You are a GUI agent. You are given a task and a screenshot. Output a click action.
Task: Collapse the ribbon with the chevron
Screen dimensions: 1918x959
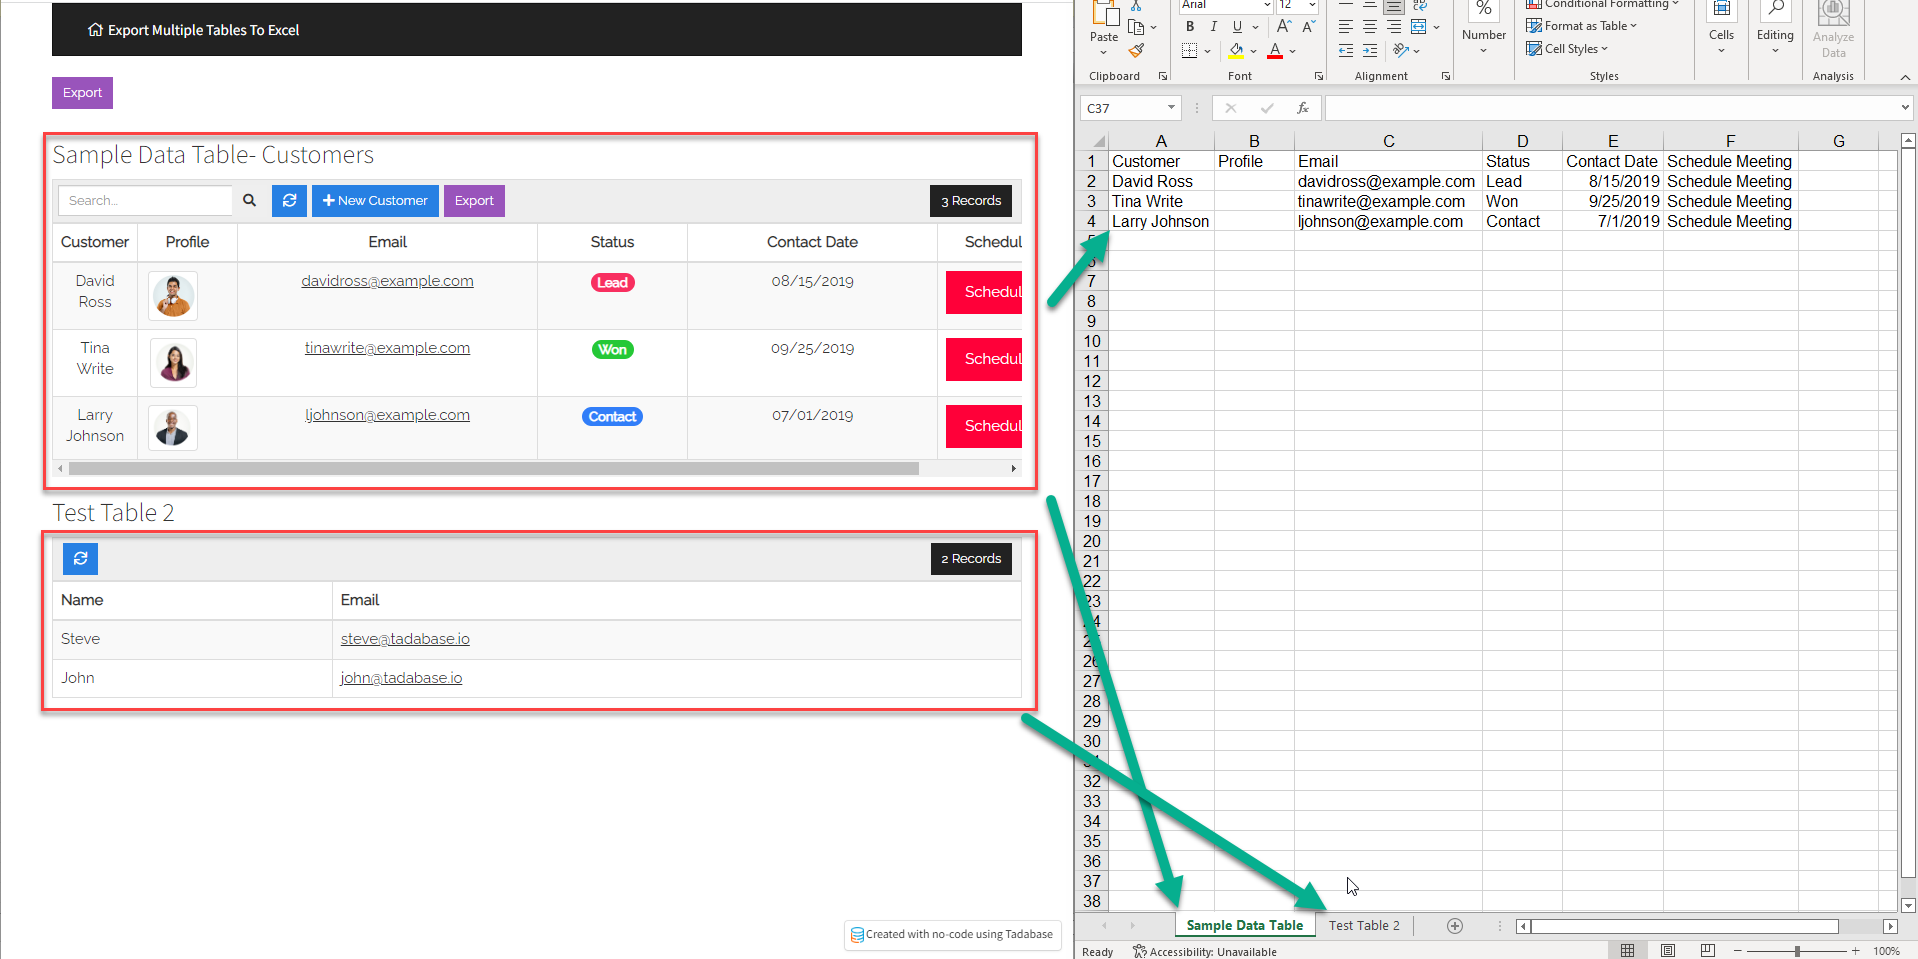pos(1903,77)
